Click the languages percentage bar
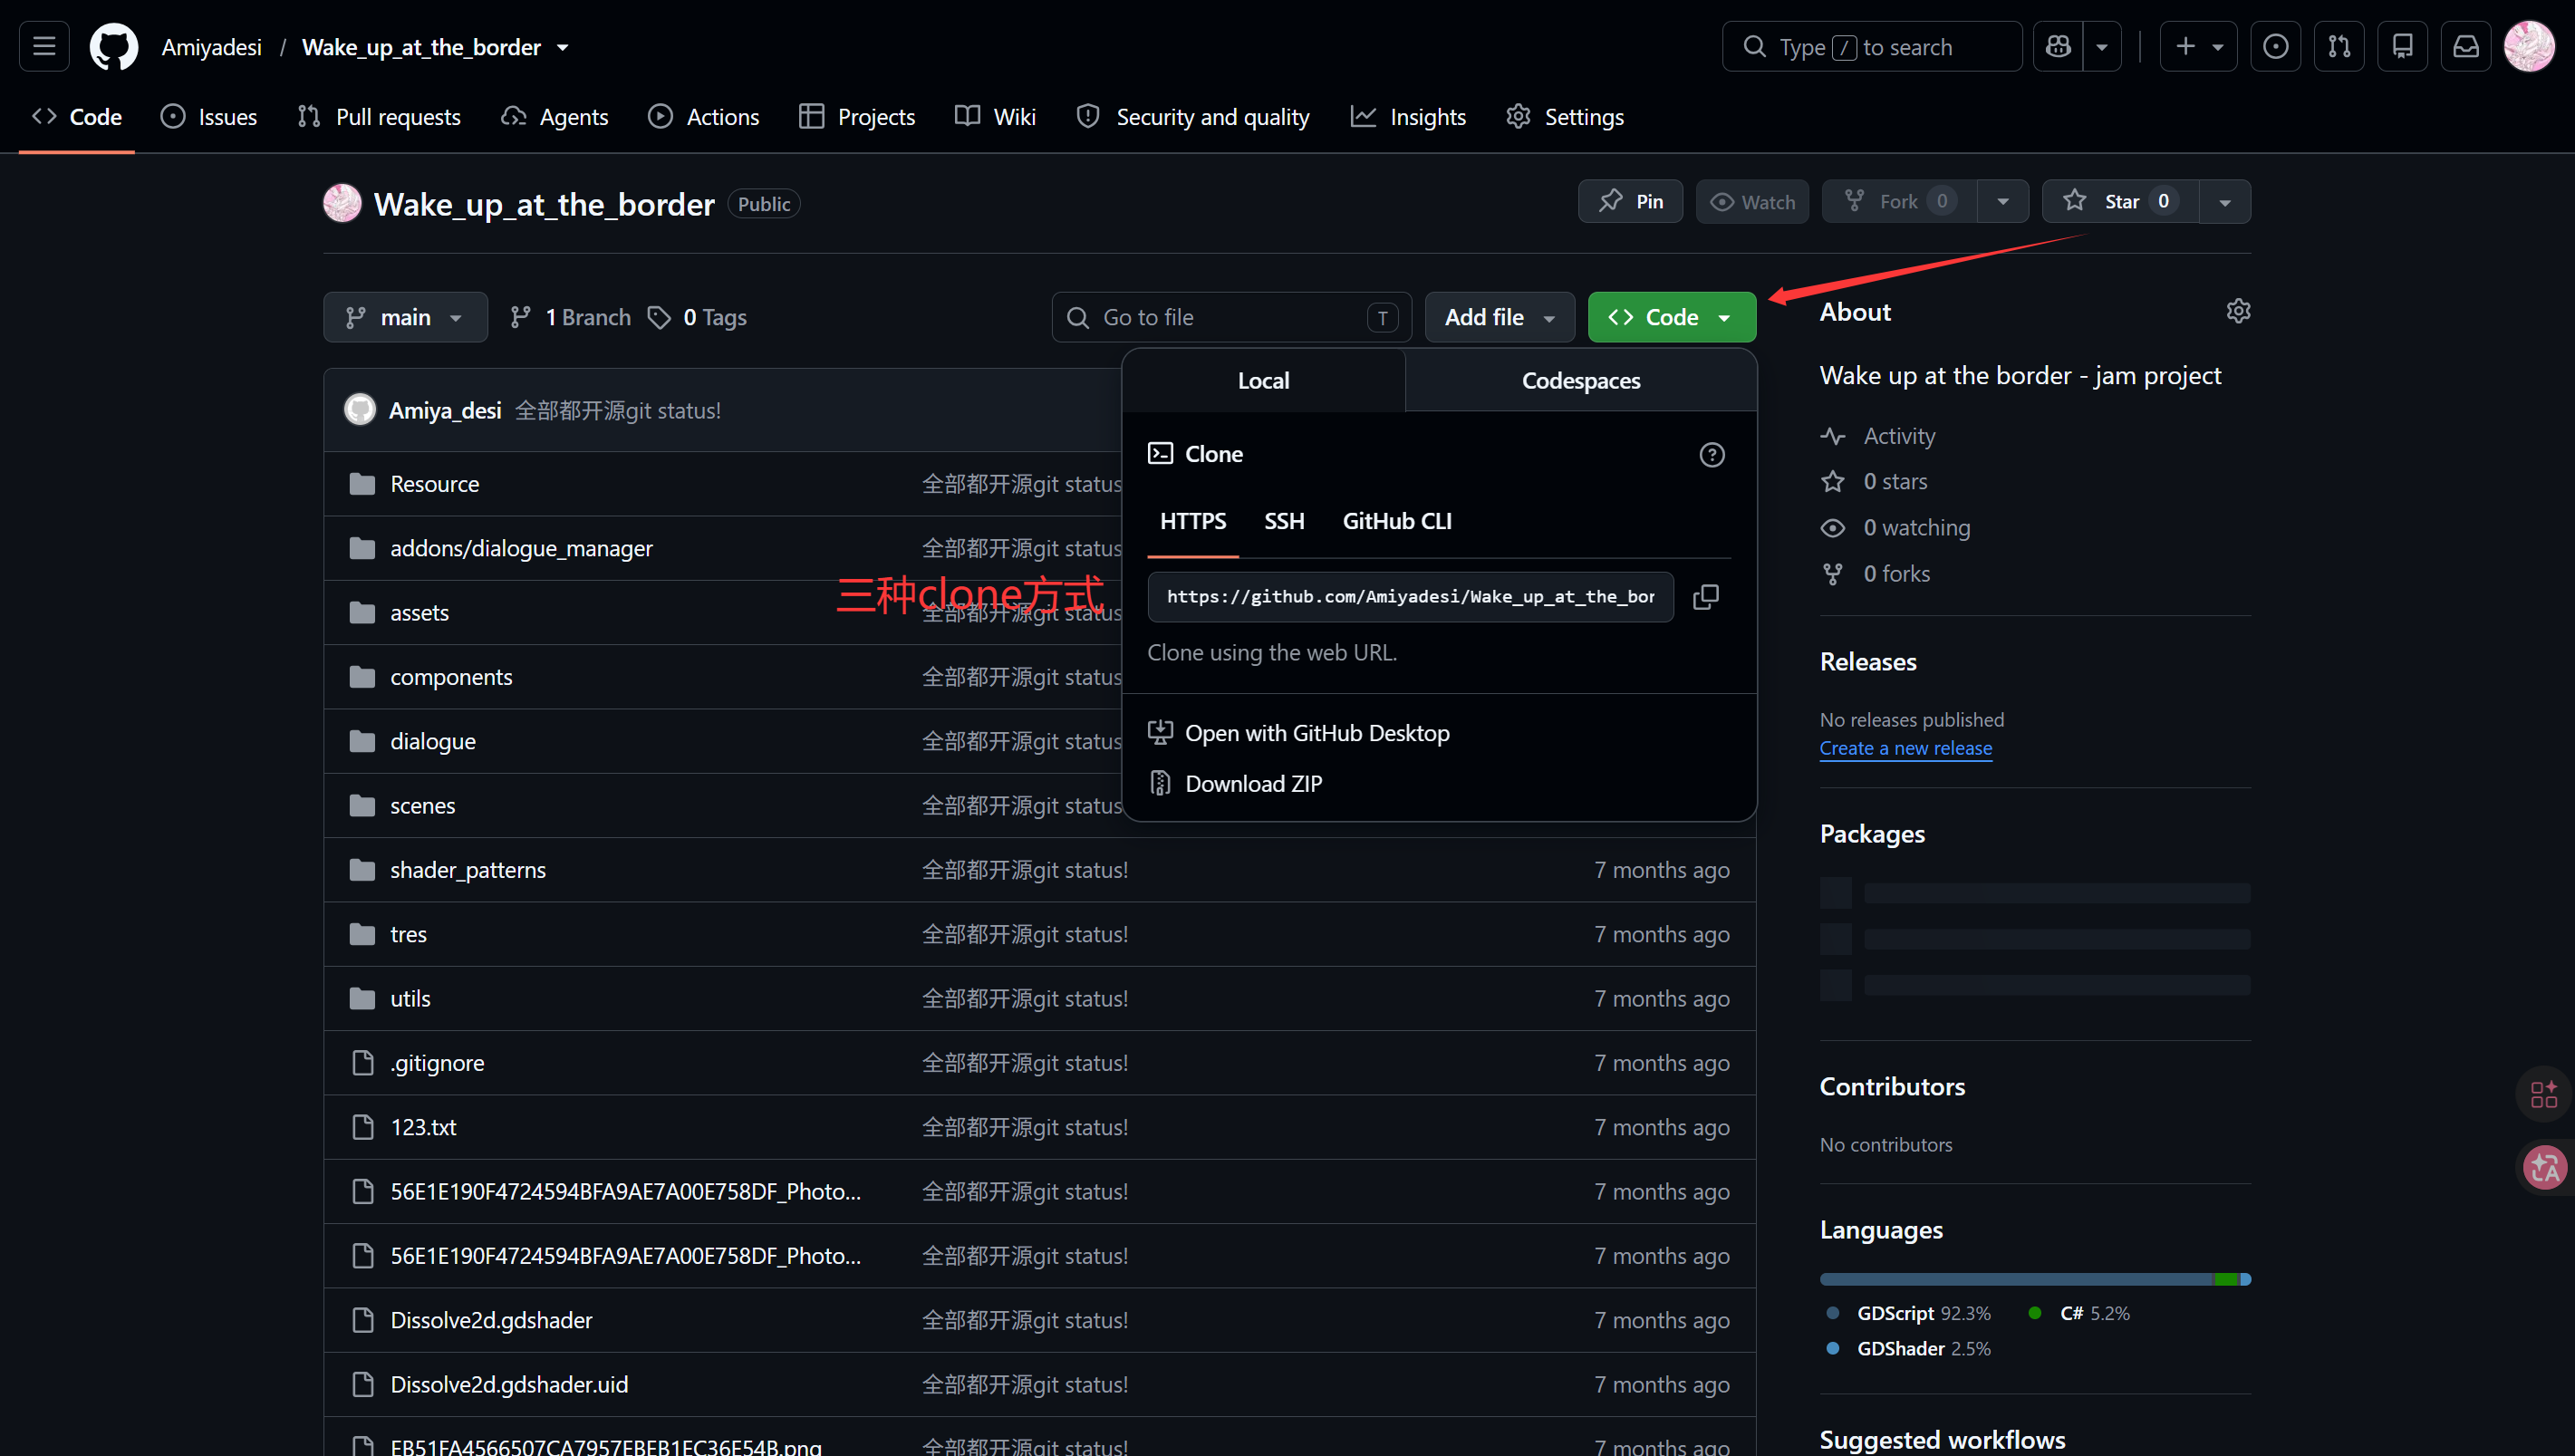This screenshot has height=1456, width=2575. point(2035,1279)
